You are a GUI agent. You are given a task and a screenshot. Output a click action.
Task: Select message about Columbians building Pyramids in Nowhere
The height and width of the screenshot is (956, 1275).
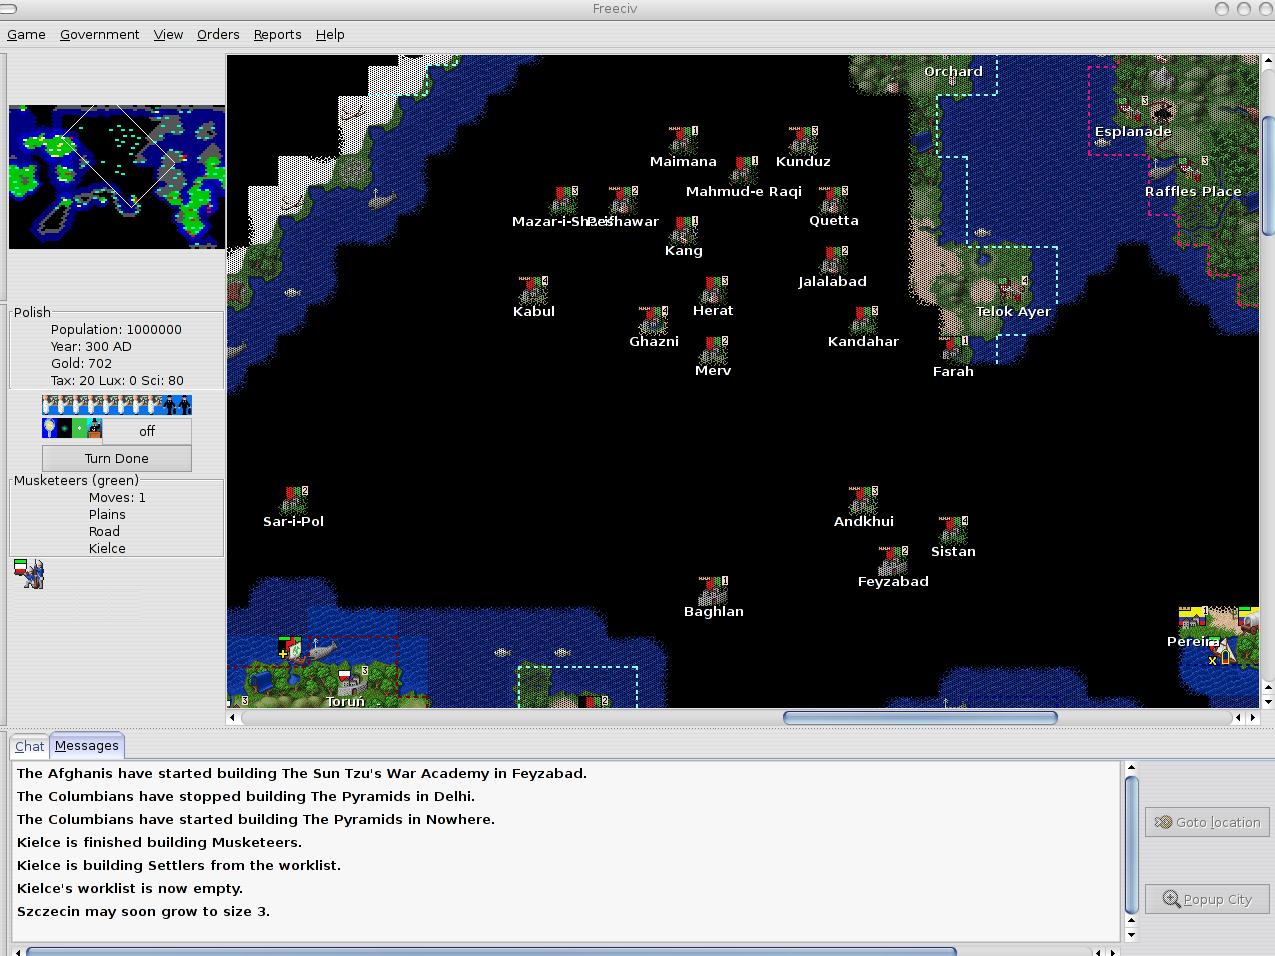coord(256,819)
